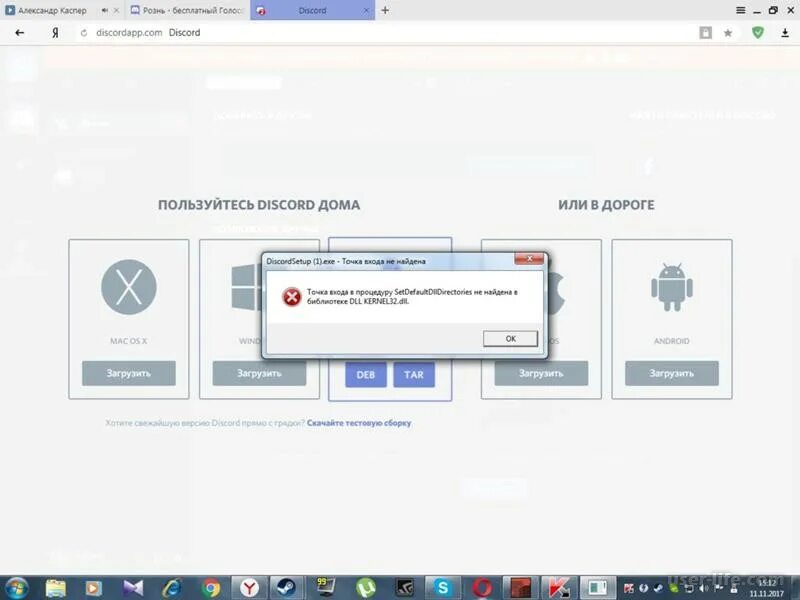Screen dimensions: 800x600
Task: Open the browser downloads arrow
Action: click(785, 33)
